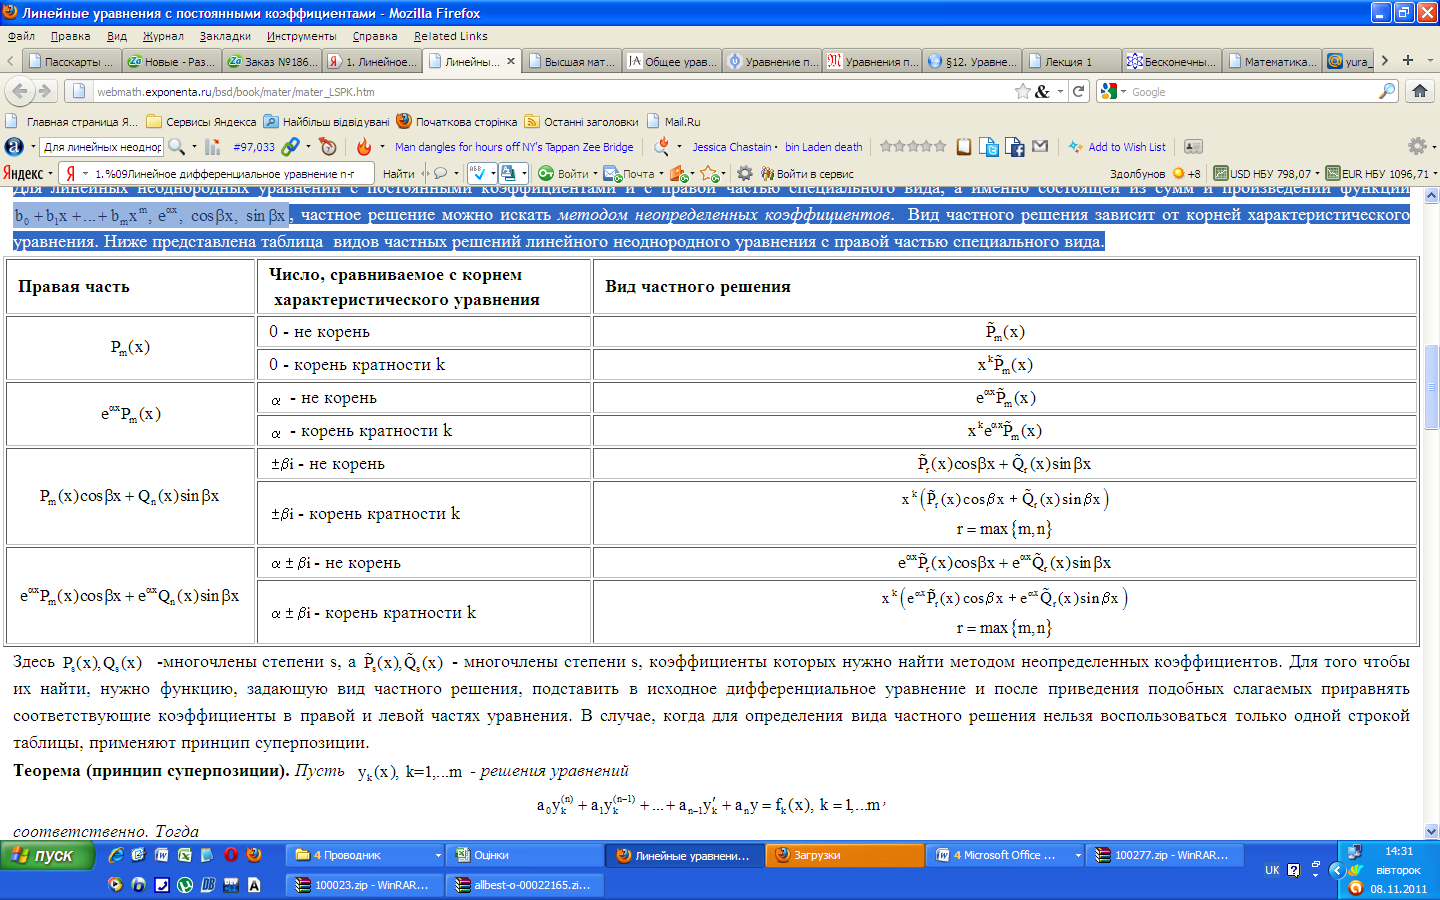
Task: Click the Войти в сервис button
Action: (x=808, y=173)
